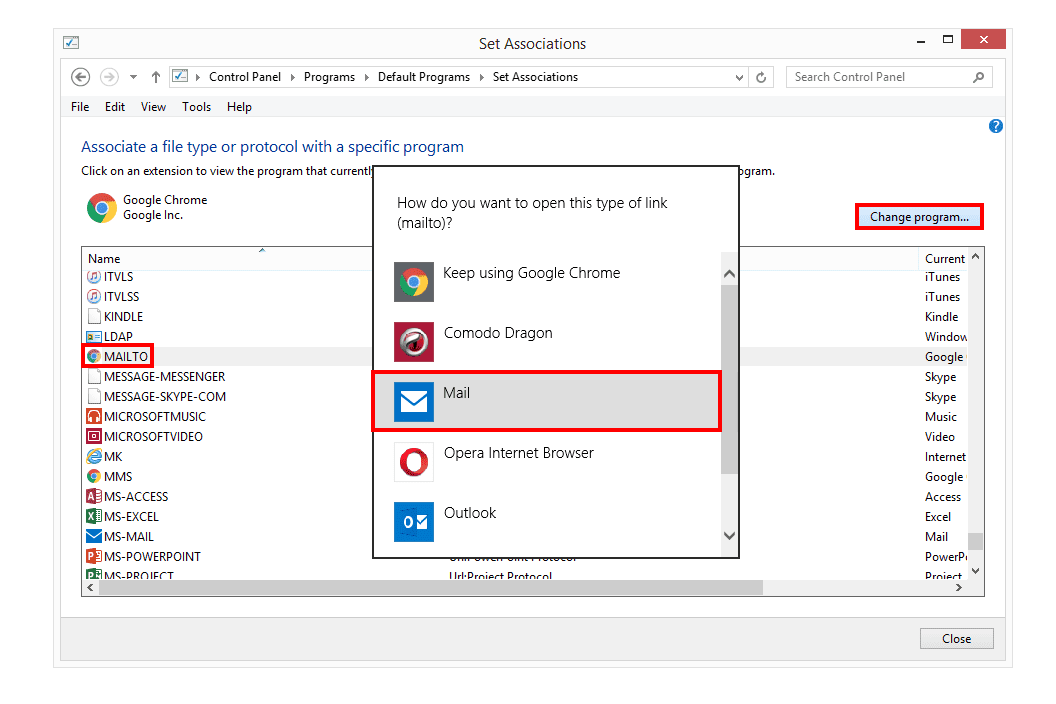The height and width of the screenshot is (704, 1056).
Task: Select the MICROSOFTMUSIC protocol row
Action: click(154, 417)
